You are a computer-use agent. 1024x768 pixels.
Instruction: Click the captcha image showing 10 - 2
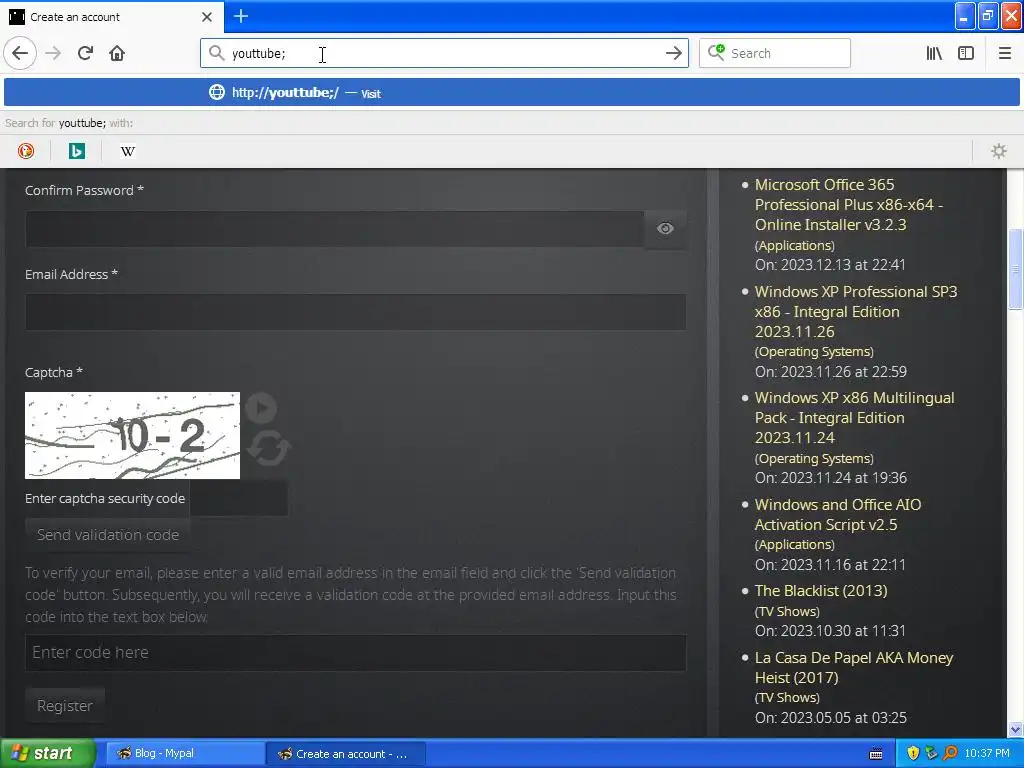point(133,436)
